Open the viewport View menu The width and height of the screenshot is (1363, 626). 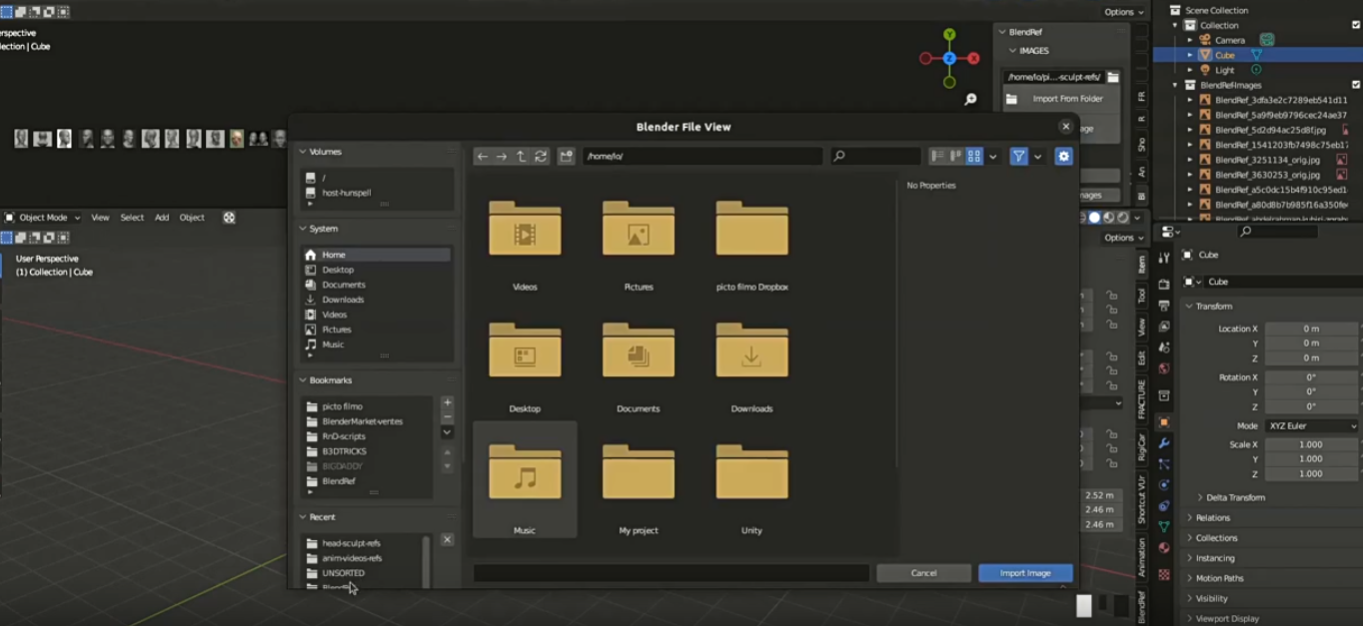(100, 217)
